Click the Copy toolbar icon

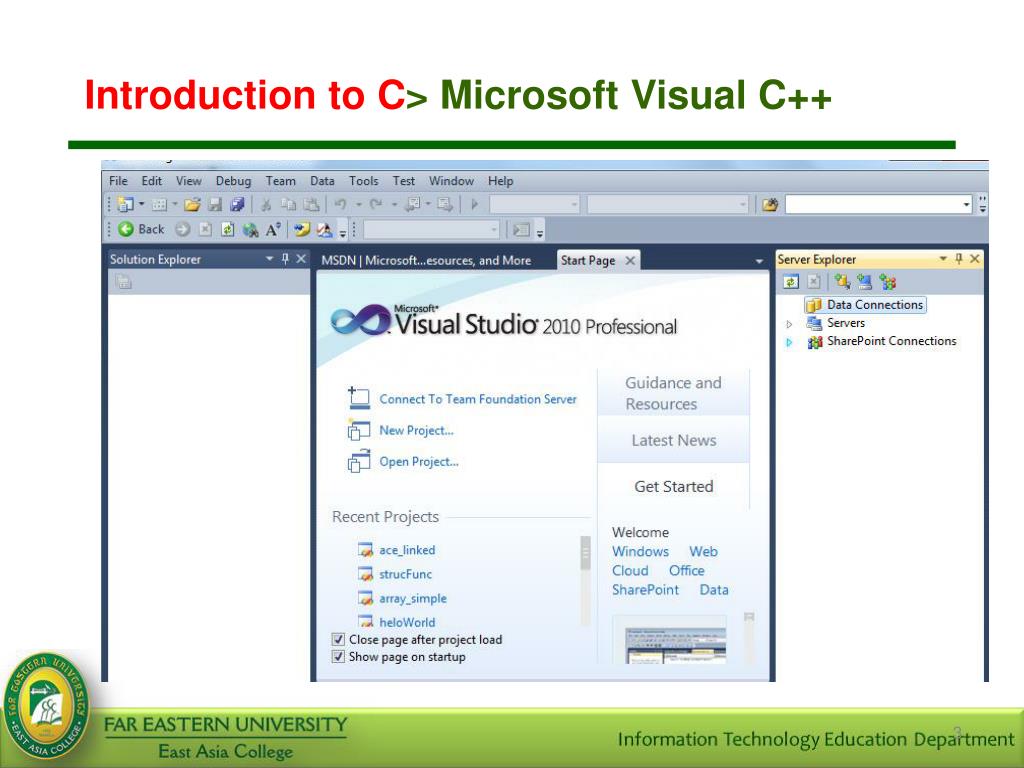(288, 204)
